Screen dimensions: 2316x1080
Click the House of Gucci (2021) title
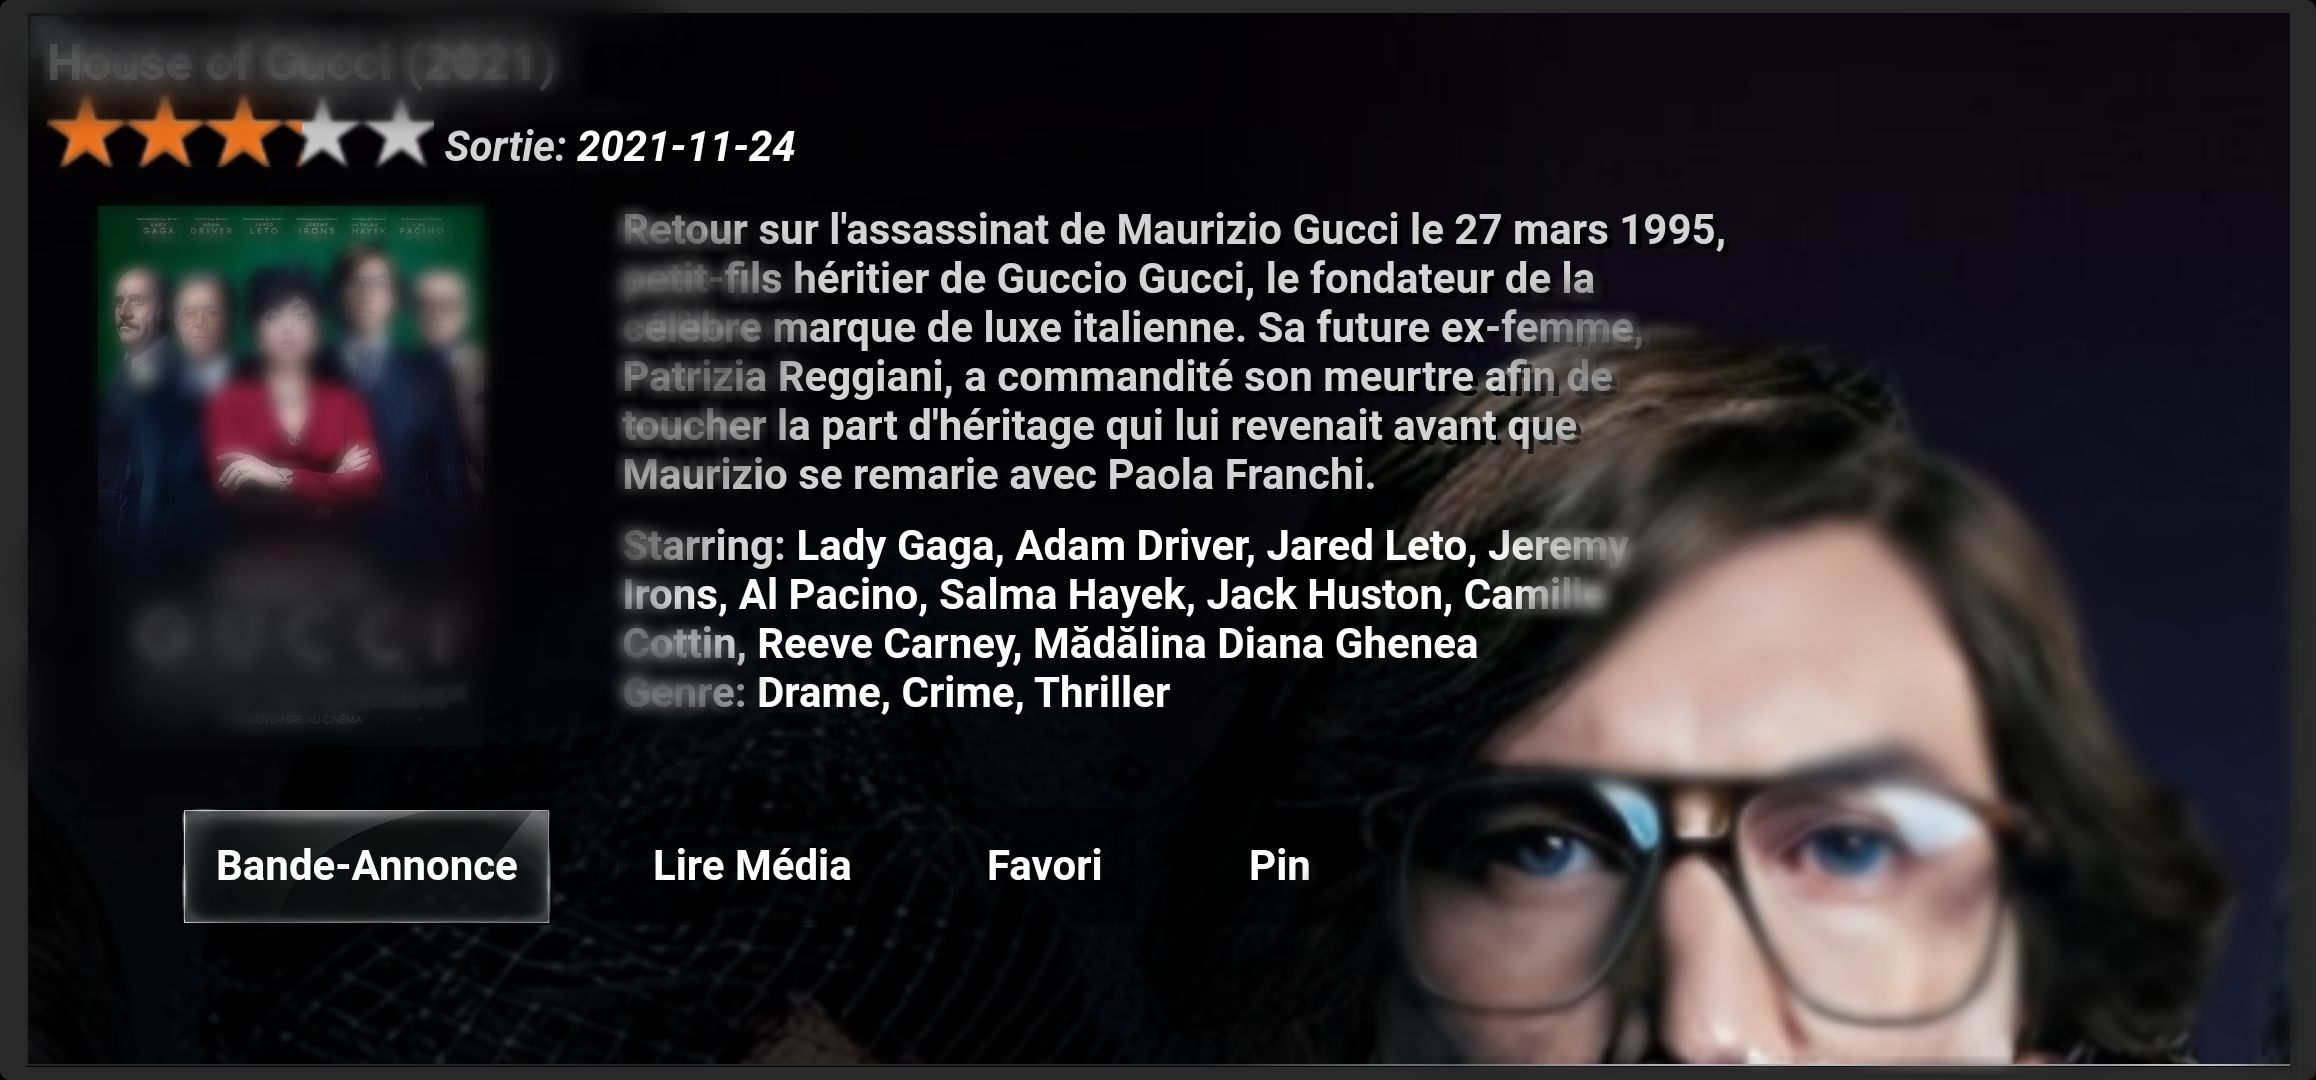click(x=300, y=64)
